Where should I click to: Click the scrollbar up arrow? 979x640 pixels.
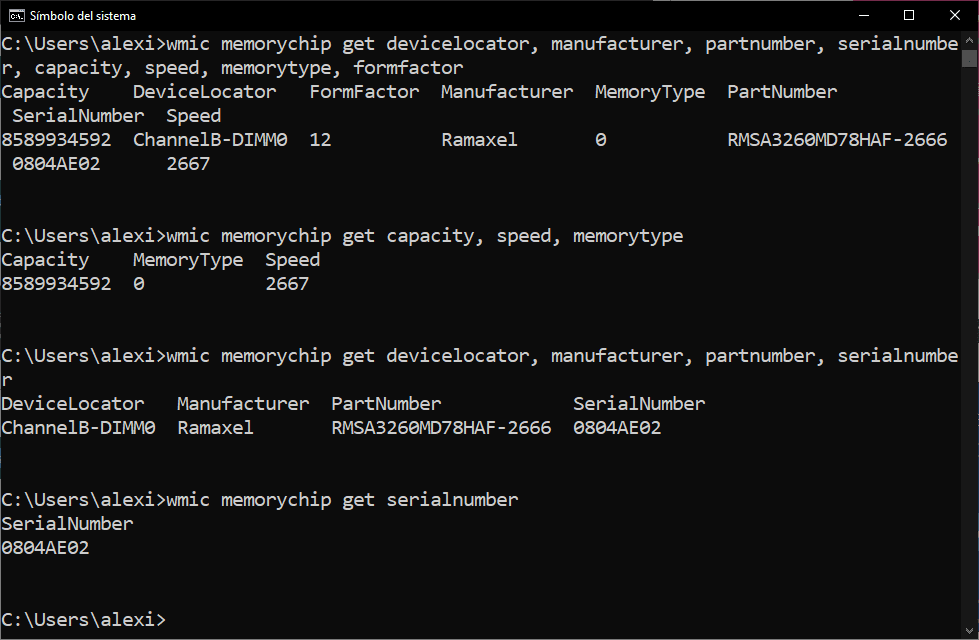pos(969,41)
